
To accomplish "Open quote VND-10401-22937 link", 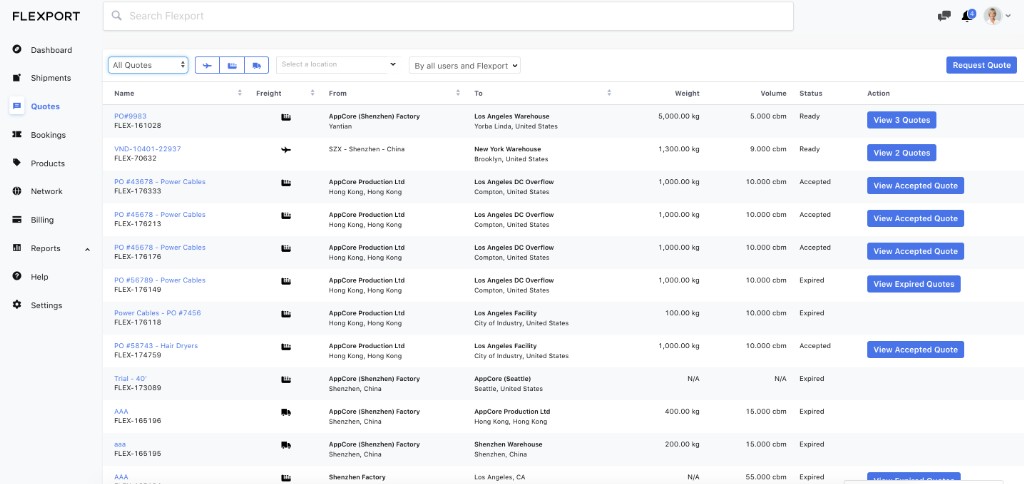I will 148,149.
